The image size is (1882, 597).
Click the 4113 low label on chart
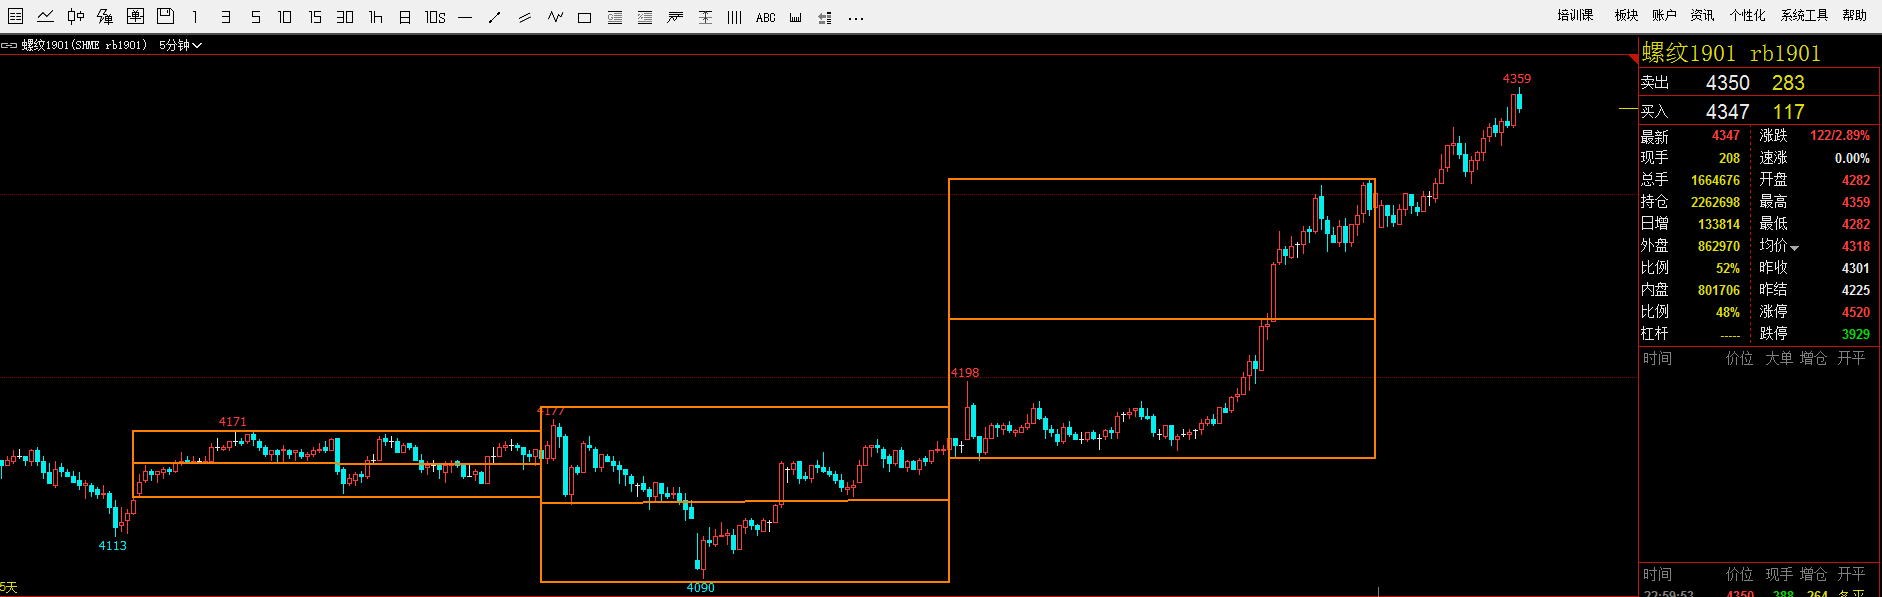point(112,545)
